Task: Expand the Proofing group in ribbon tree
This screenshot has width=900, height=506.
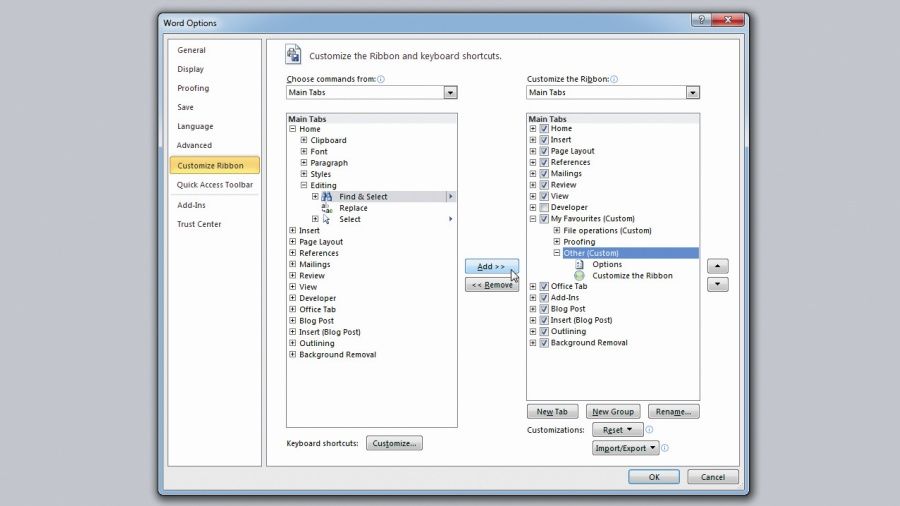Action: pos(557,242)
